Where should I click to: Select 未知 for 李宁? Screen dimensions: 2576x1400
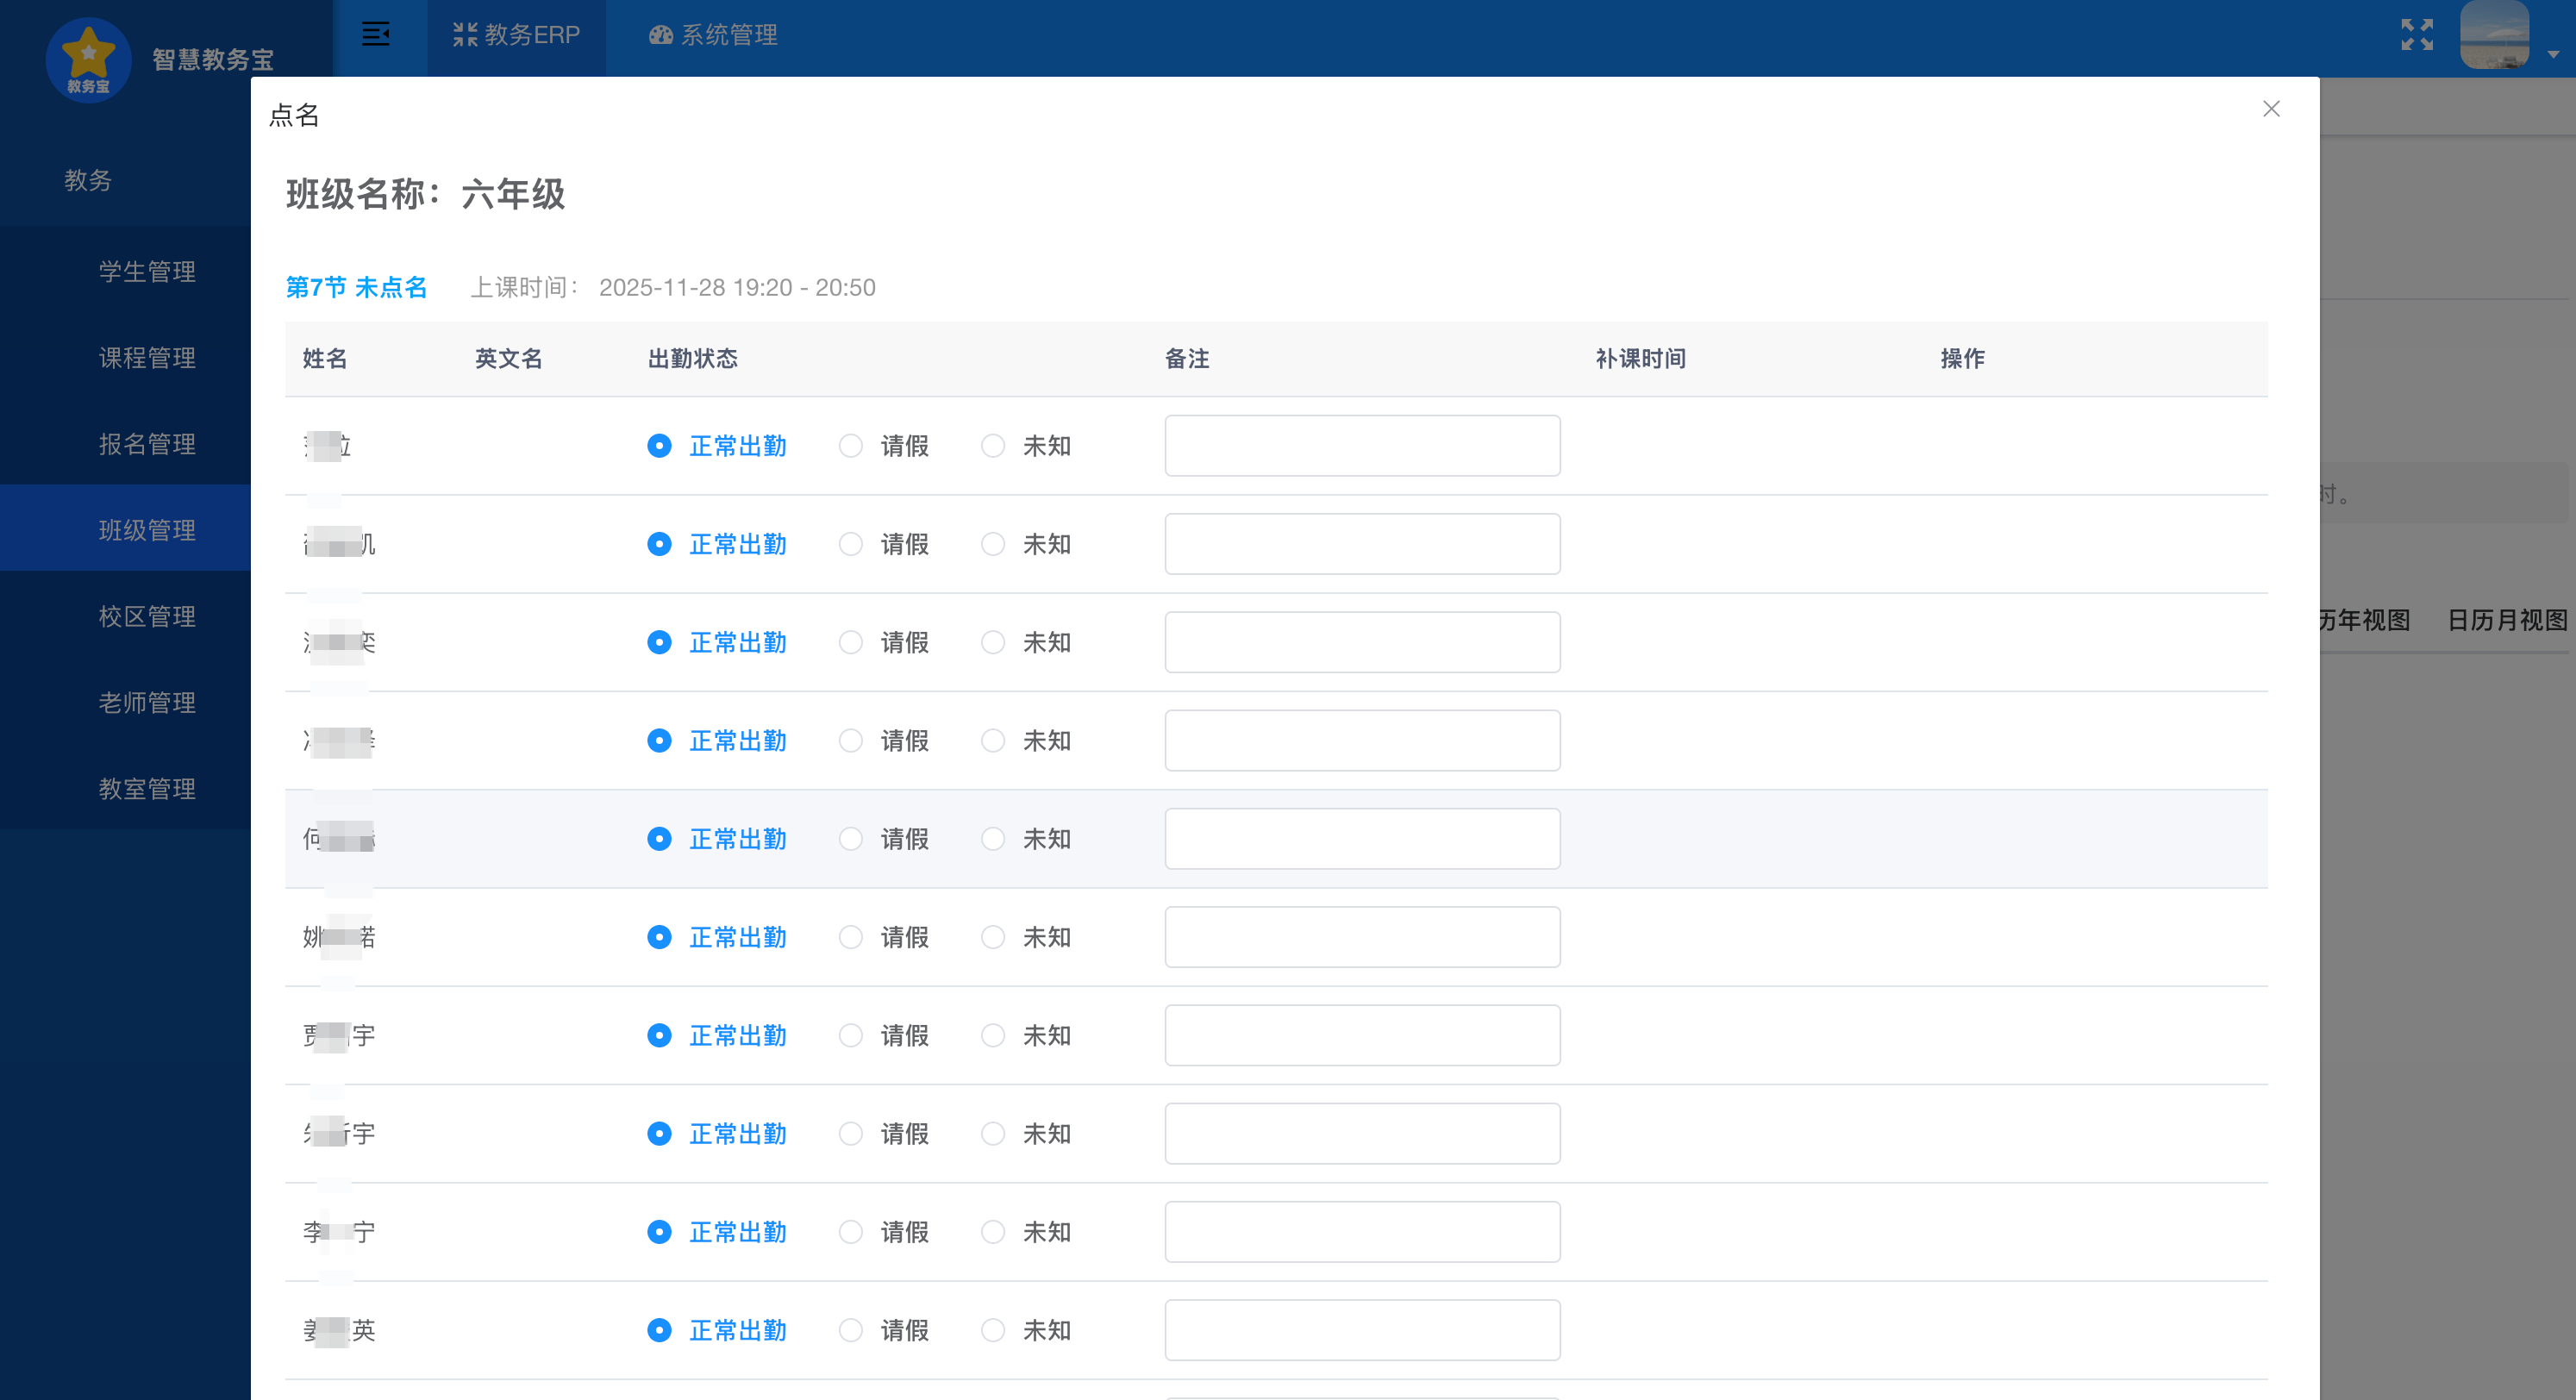pyautogui.click(x=993, y=1232)
